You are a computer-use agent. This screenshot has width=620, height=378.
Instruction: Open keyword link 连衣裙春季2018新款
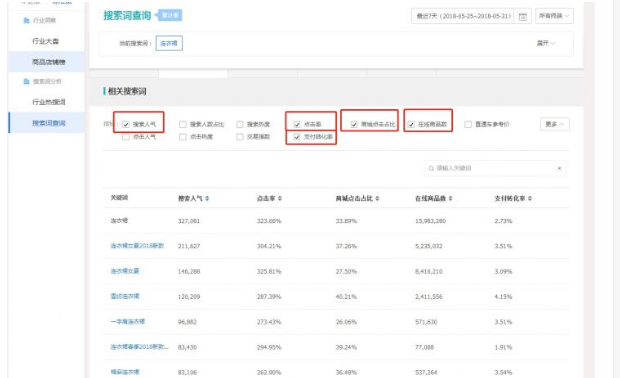coord(139,347)
